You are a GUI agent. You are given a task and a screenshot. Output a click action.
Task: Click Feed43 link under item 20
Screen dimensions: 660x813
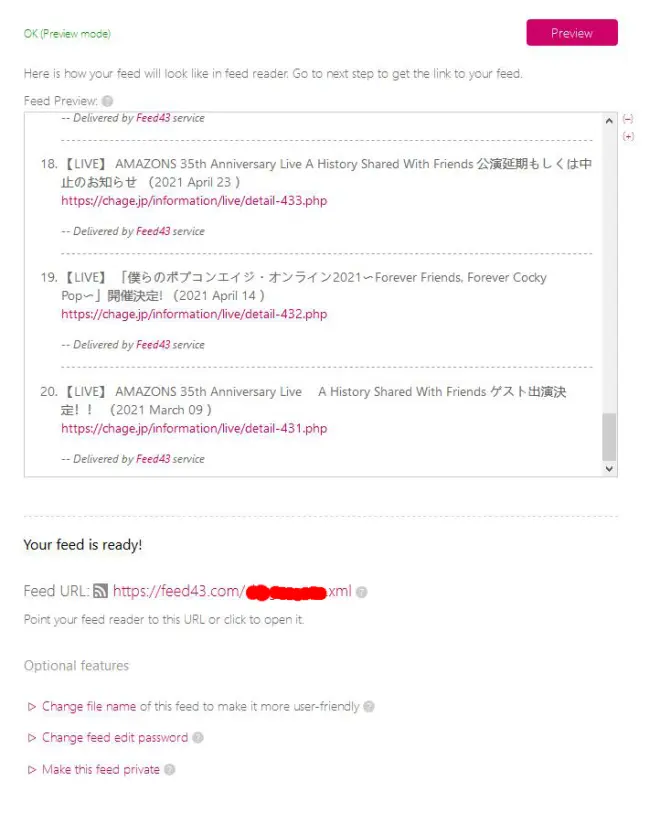153,459
